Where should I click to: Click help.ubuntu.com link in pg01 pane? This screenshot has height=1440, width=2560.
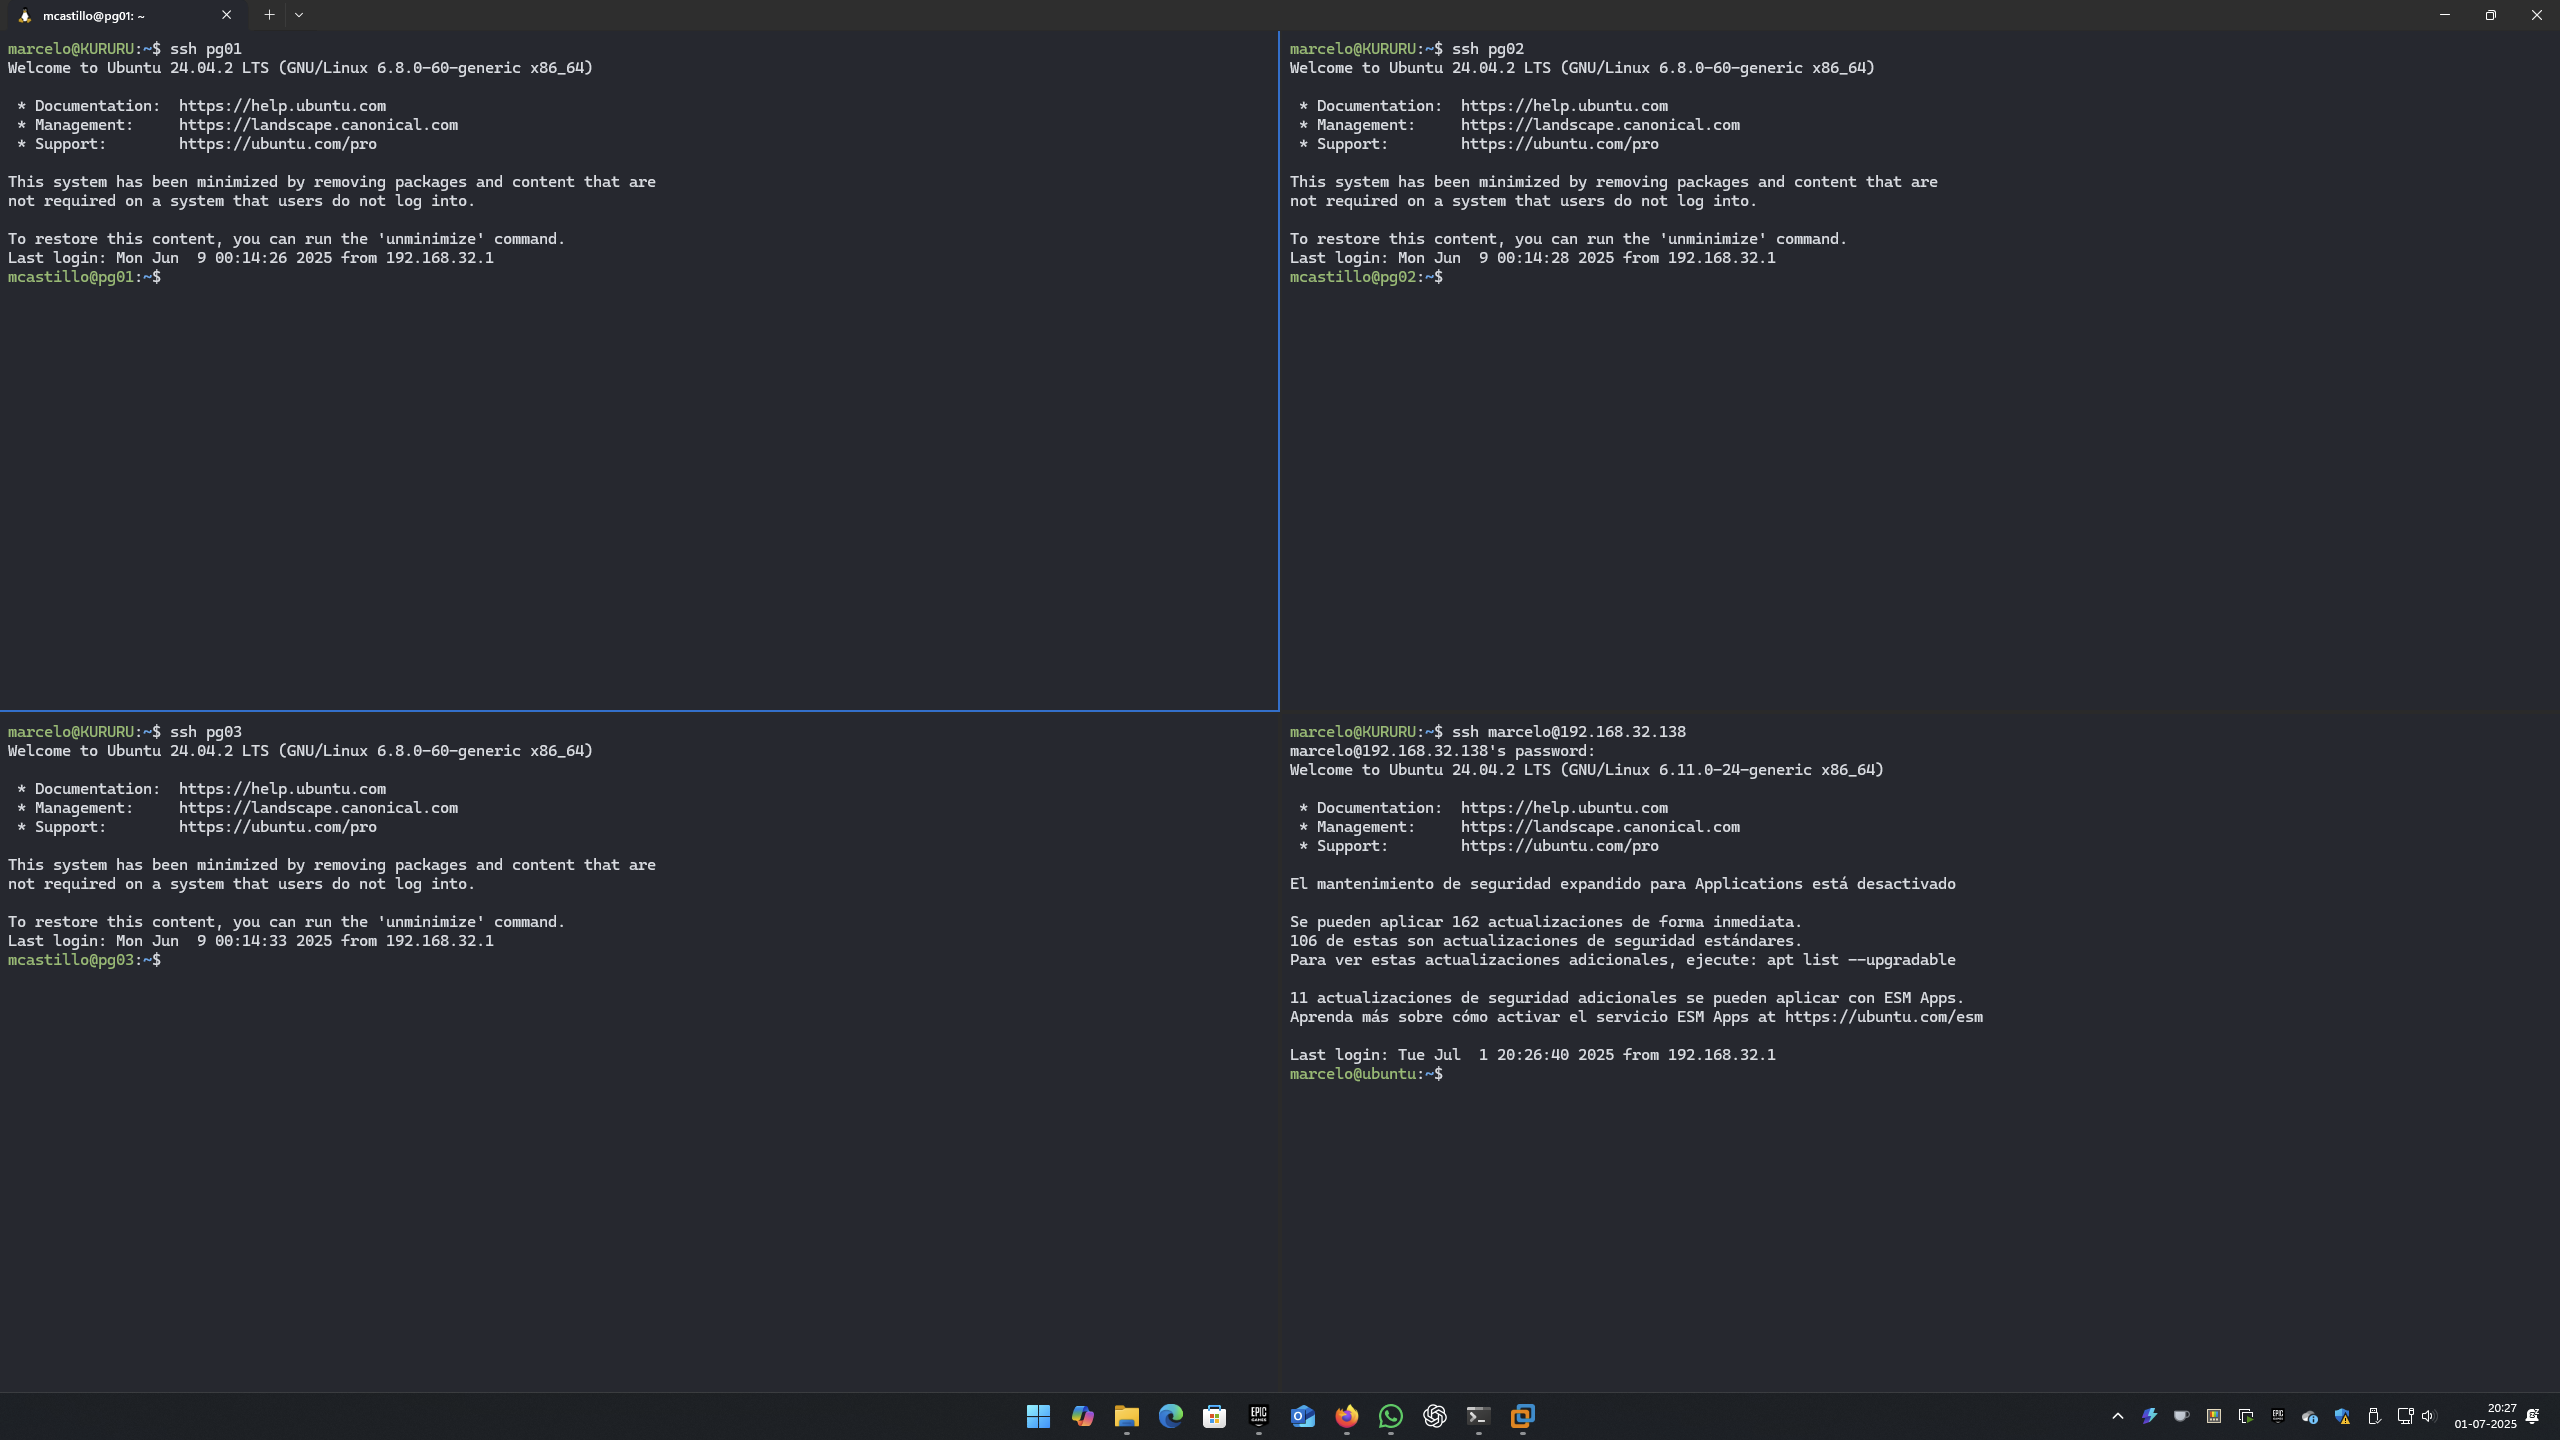point(282,106)
